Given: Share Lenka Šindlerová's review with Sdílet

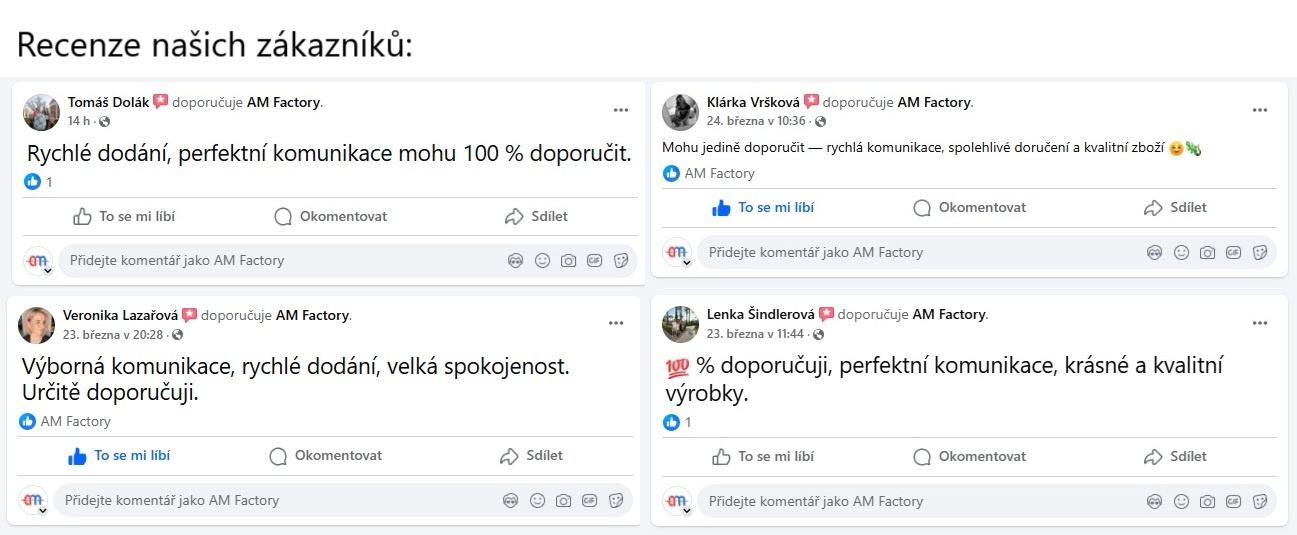Looking at the screenshot, I should (x=1175, y=457).
